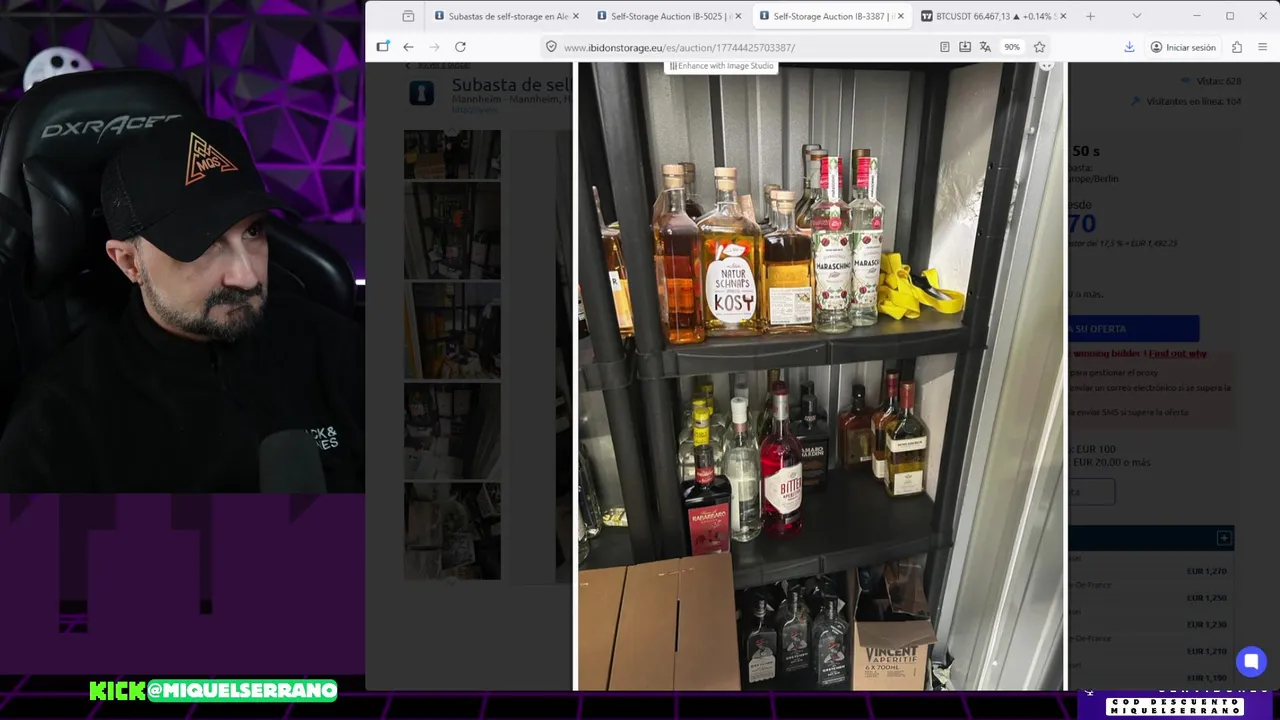Image resolution: width=1280 pixels, height=720 pixels.
Task: Select the 'EUR 1,210' bid entry
Action: [x=1206, y=651]
